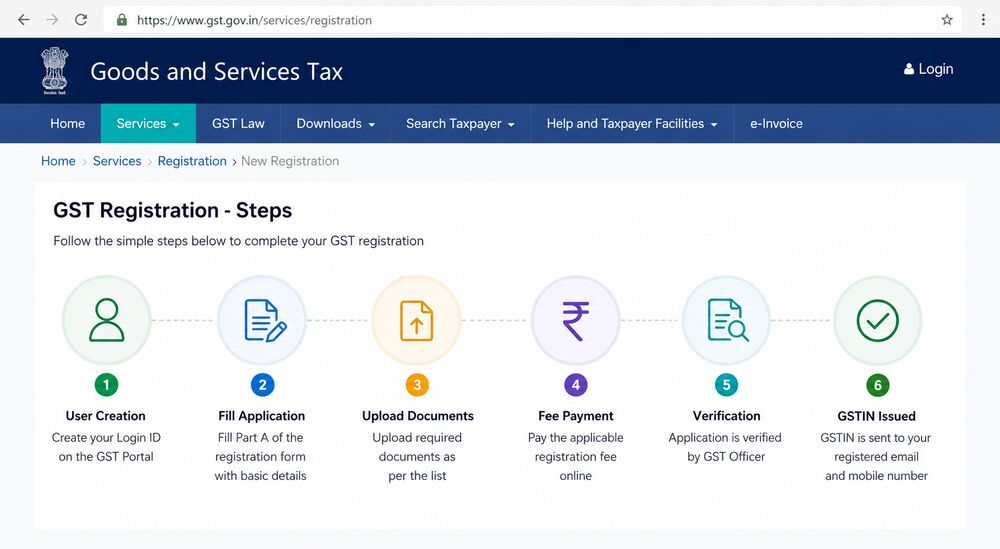Click the GSTIN Issued checkmark icon
Image resolution: width=1000 pixels, height=549 pixels.
pyautogui.click(x=878, y=321)
